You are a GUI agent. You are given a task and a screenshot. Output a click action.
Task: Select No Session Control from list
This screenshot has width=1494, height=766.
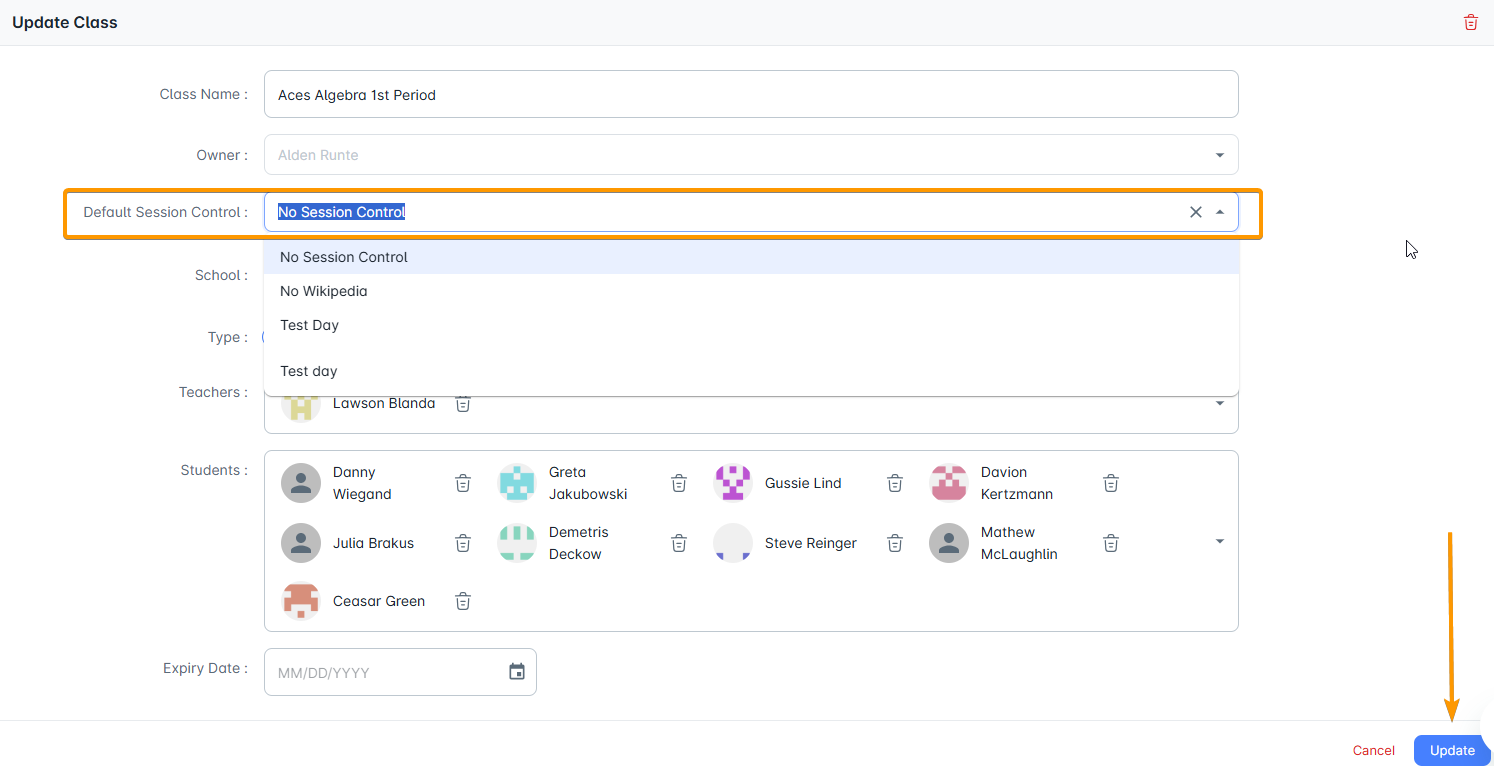coord(751,257)
